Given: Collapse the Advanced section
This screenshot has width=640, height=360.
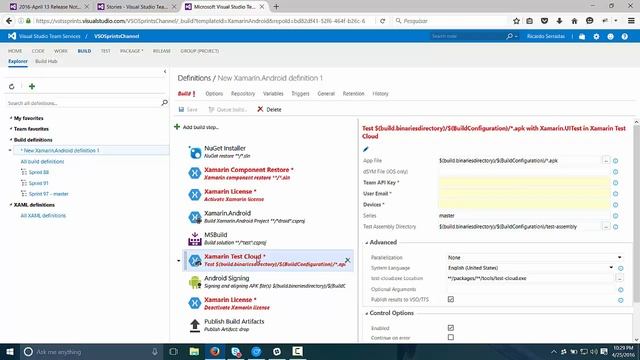Looking at the screenshot, I should click(366, 242).
